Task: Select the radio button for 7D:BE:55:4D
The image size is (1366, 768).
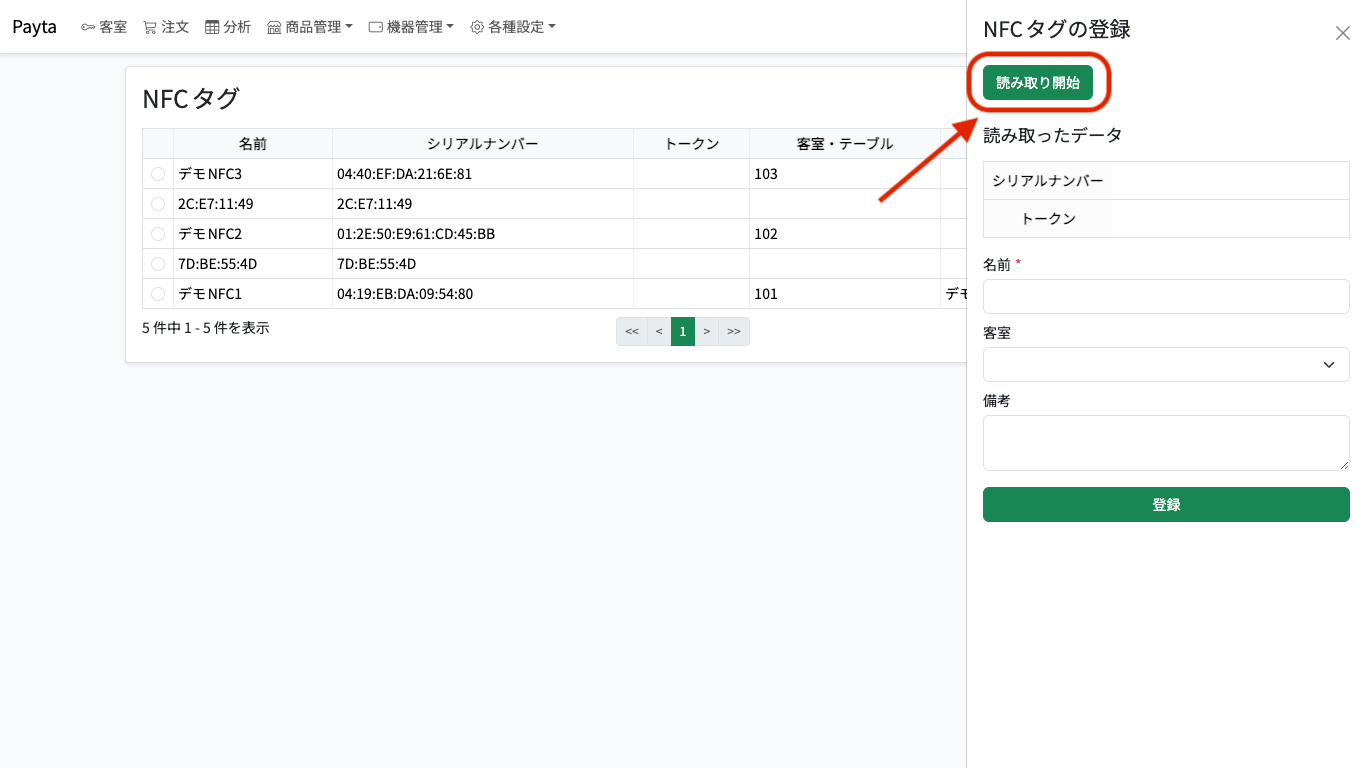Action: tap(158, 264)
